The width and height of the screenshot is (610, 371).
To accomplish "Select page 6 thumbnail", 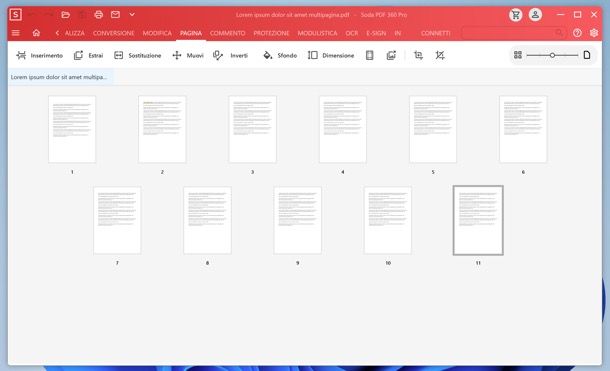I will click(523, 129).
